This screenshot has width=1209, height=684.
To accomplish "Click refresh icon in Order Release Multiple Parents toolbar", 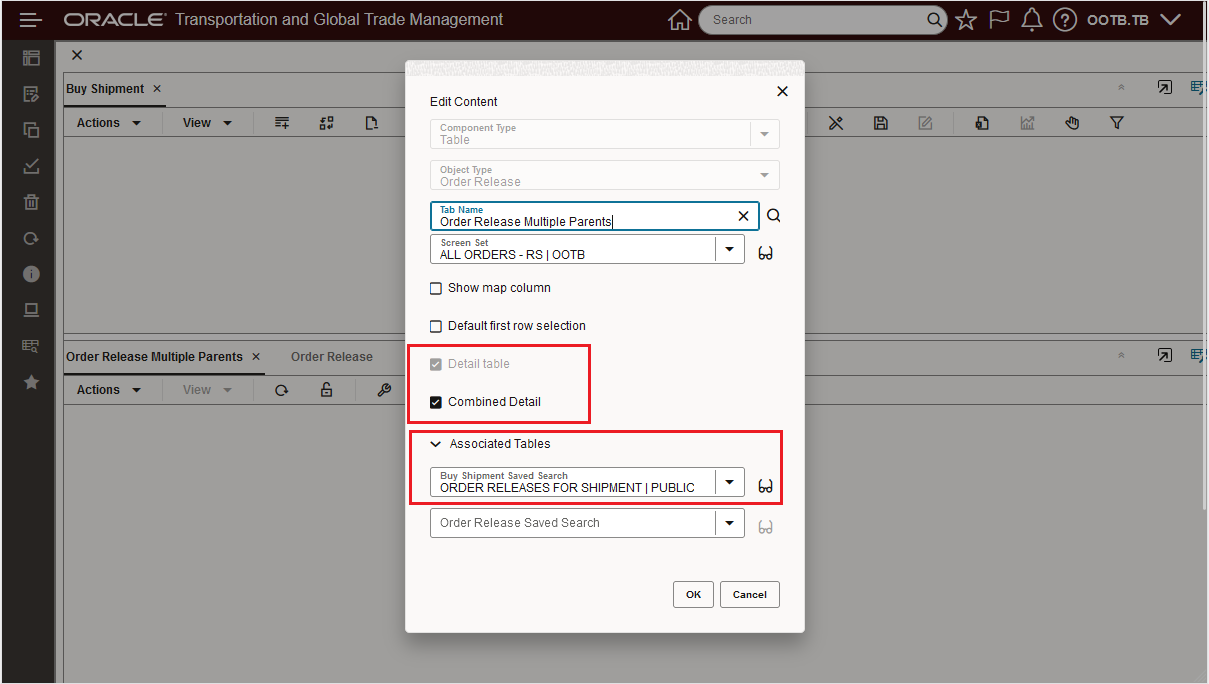I will 282,390.
